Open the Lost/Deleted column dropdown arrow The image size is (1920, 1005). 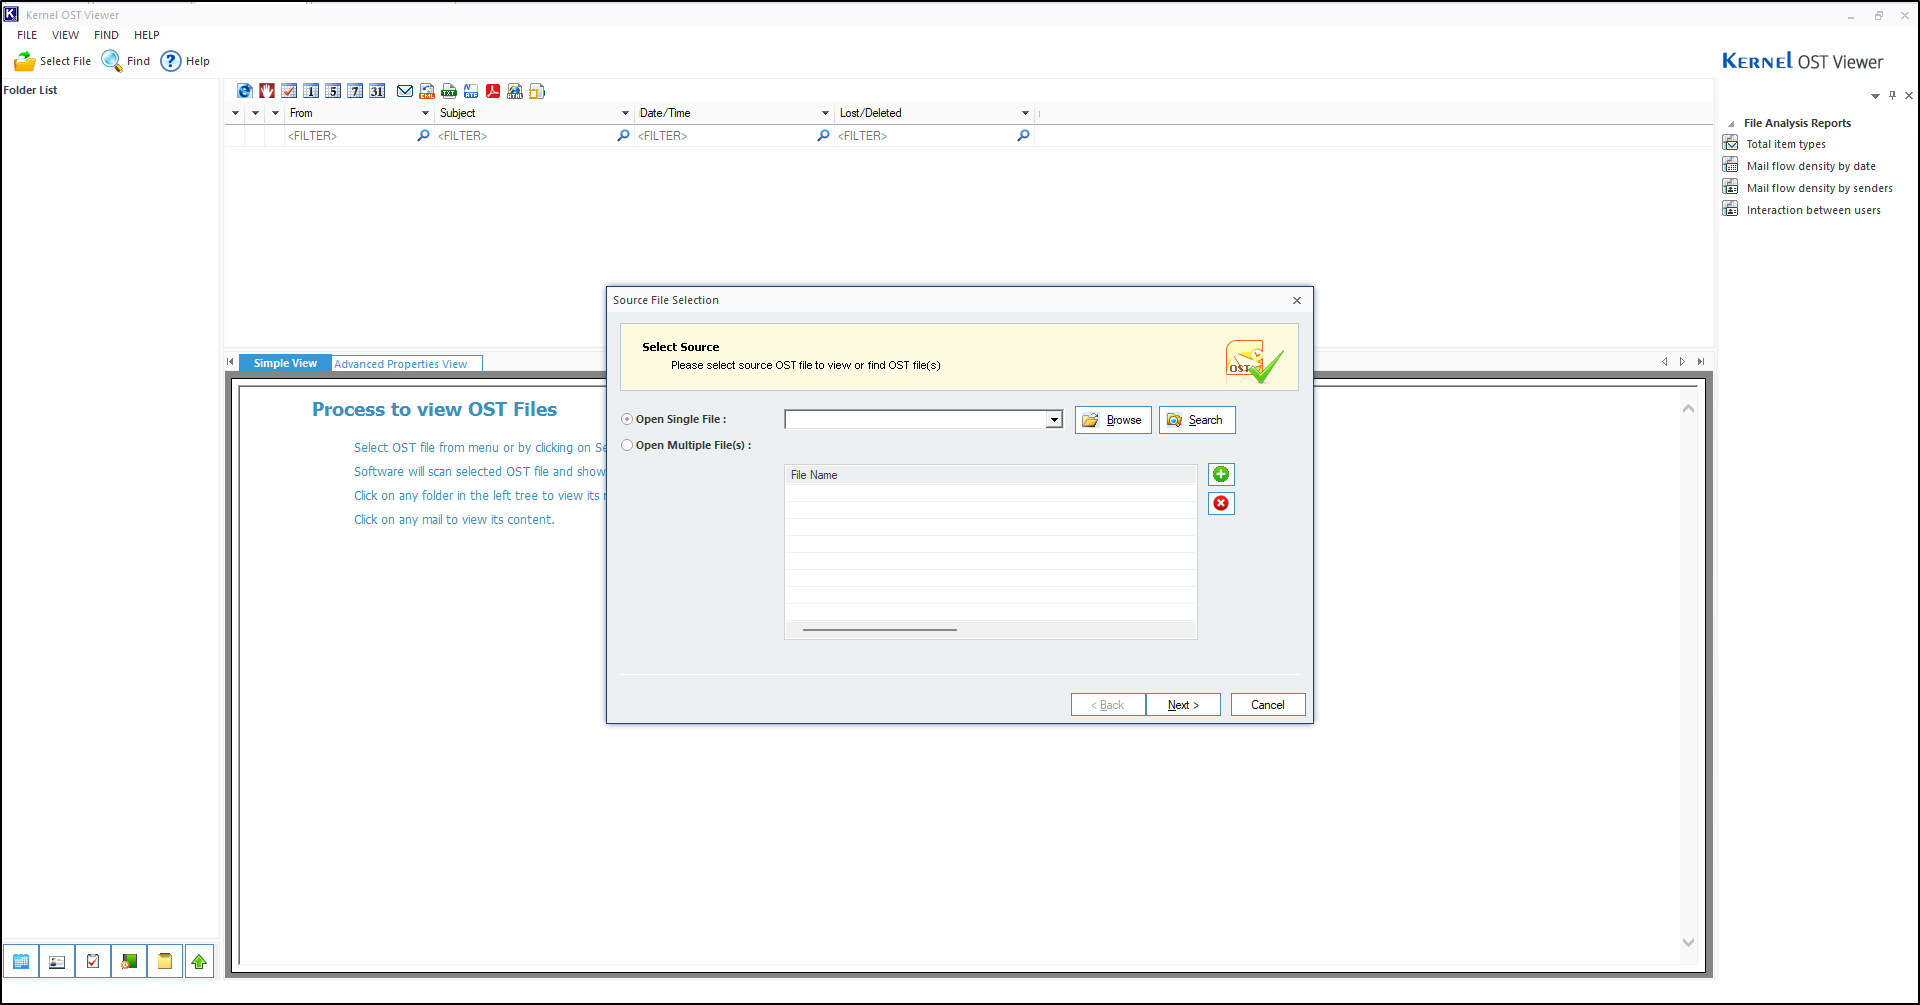point(1025,113)
